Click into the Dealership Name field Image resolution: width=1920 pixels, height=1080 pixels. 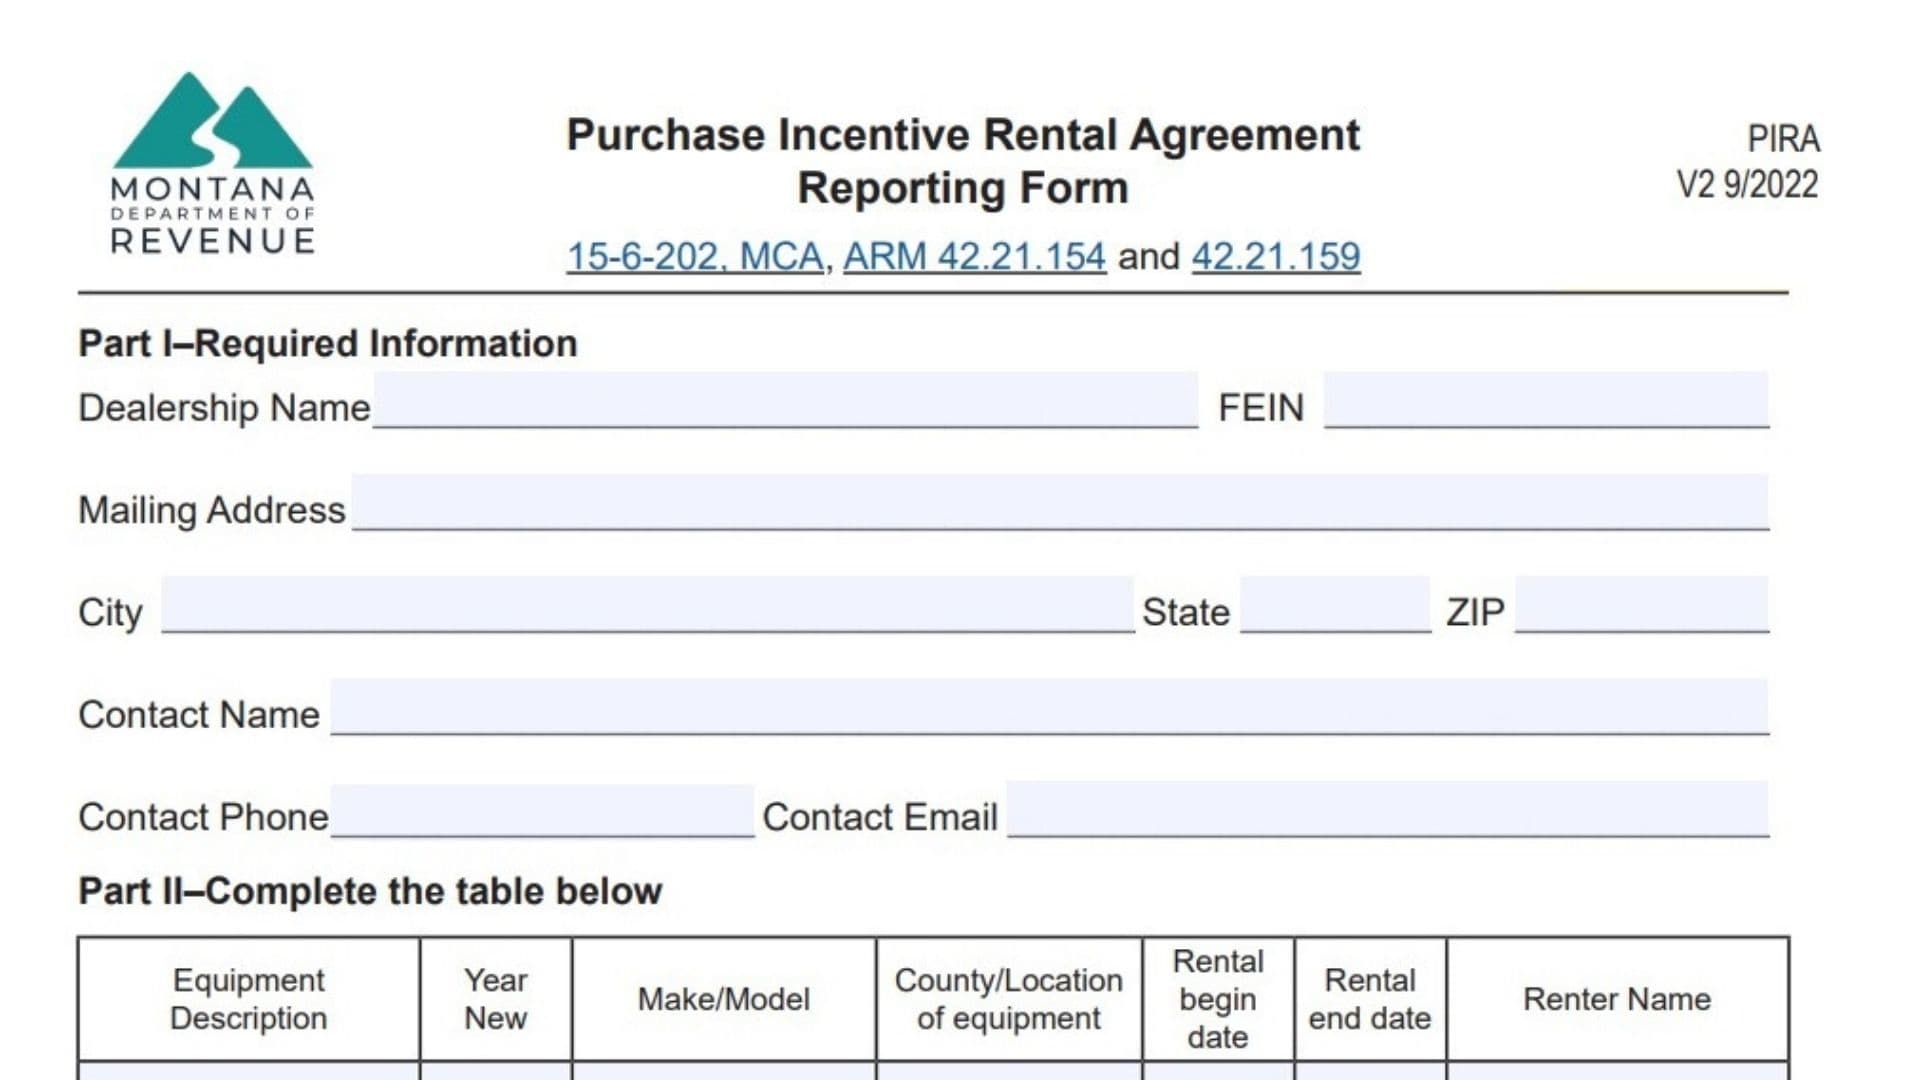[x=785, y=401]
